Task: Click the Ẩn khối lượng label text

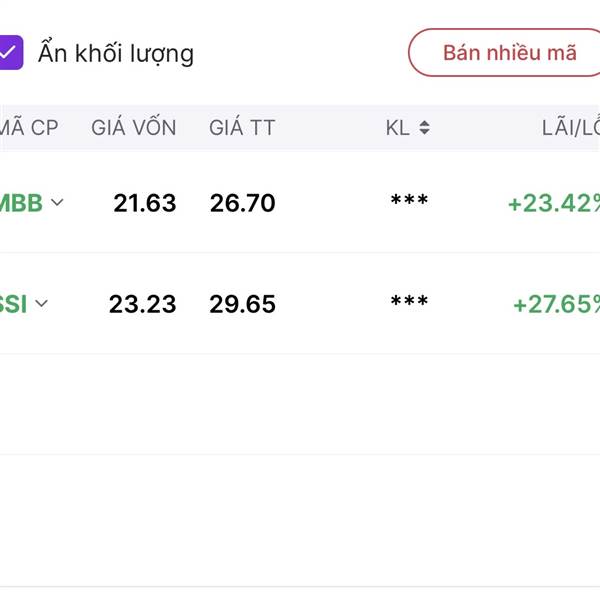Action: (x=116, y=53)
